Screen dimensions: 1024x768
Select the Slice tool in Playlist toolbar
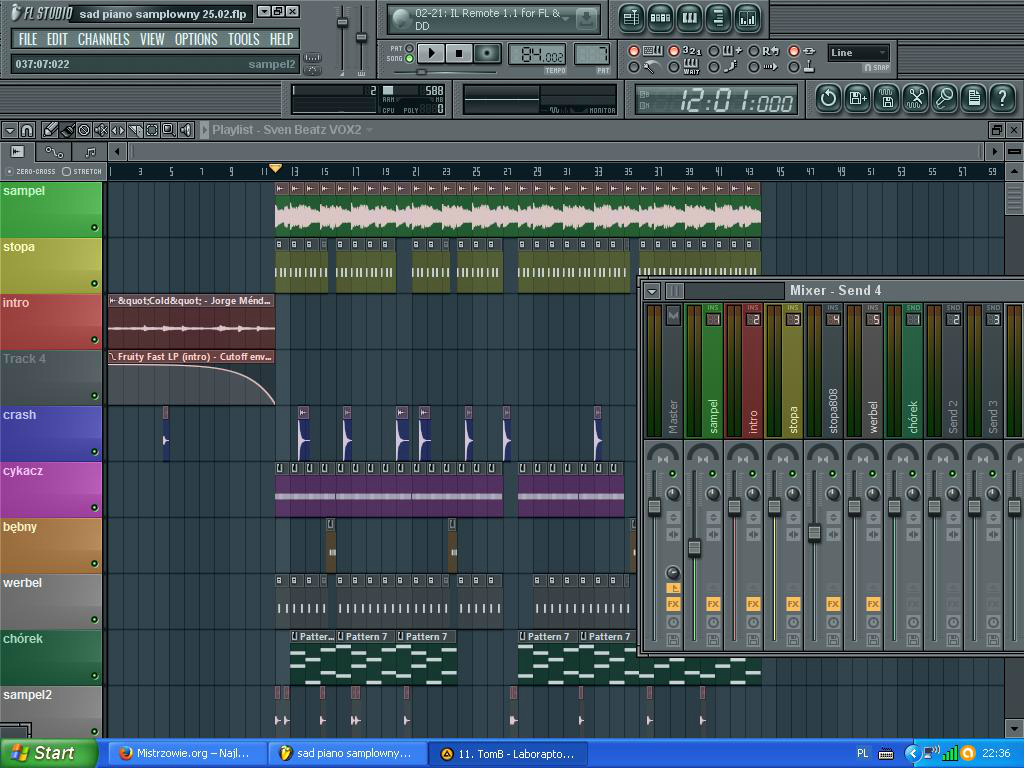click(x=135, y=130)
